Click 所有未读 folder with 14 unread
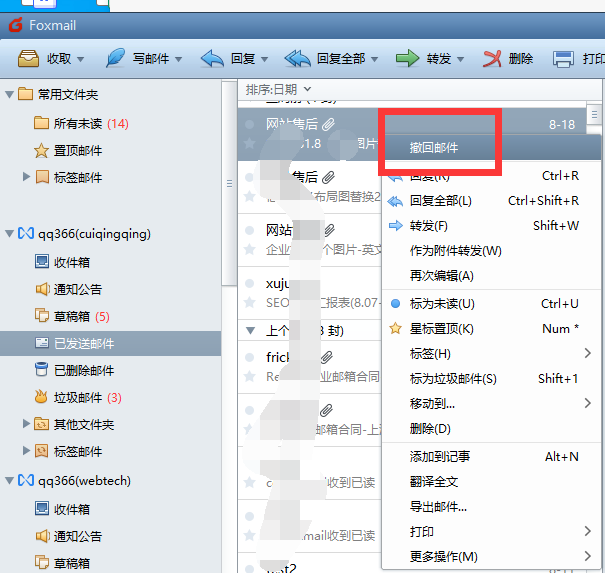 (78, 123)
